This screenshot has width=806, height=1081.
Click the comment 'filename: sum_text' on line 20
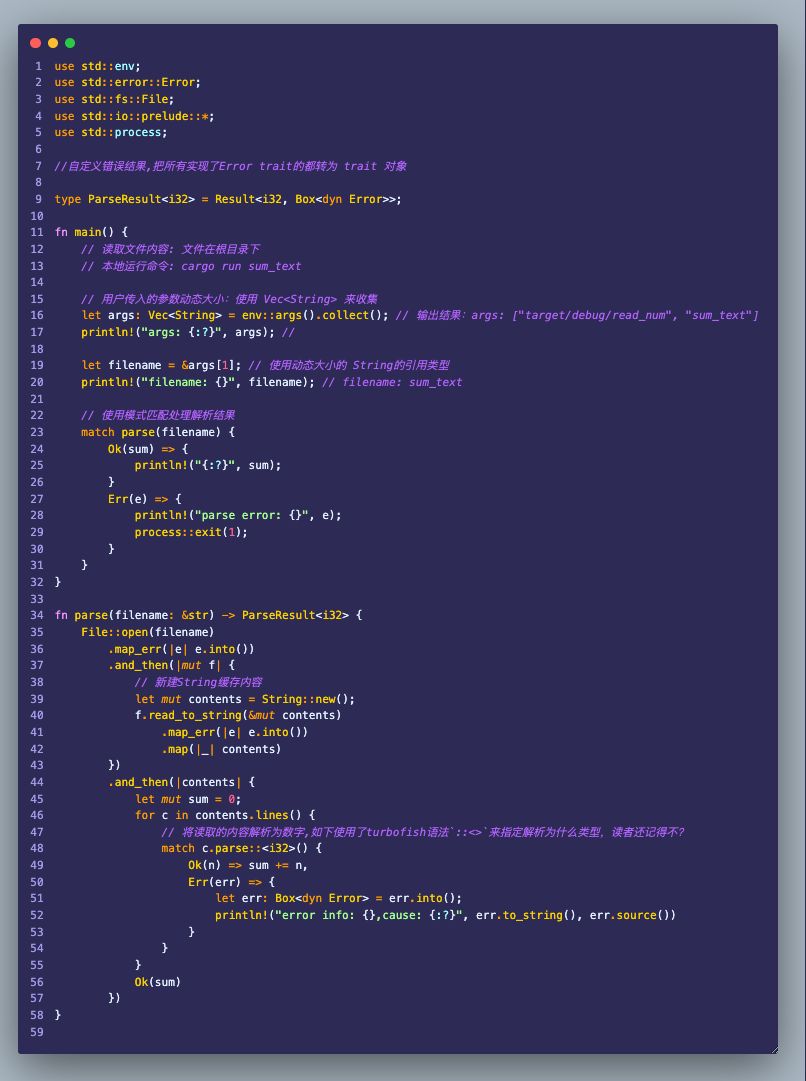click(392, 382)
